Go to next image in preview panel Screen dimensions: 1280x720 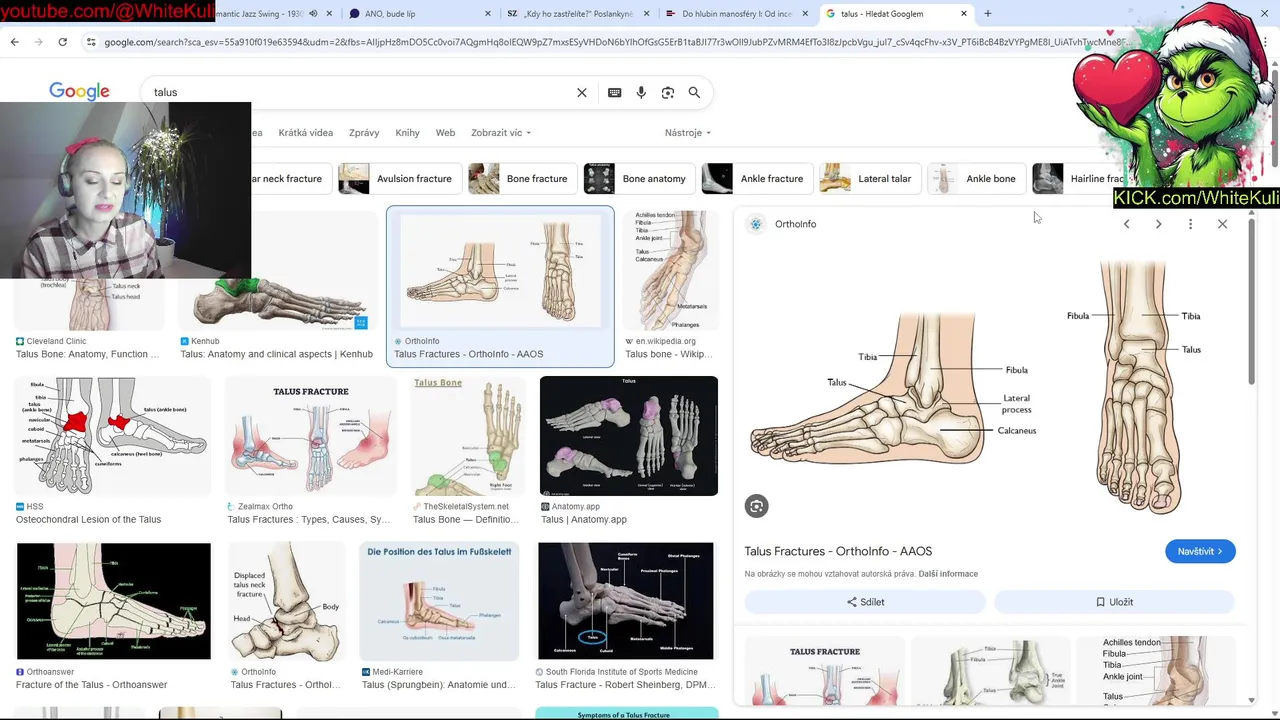coord(1158,224)
